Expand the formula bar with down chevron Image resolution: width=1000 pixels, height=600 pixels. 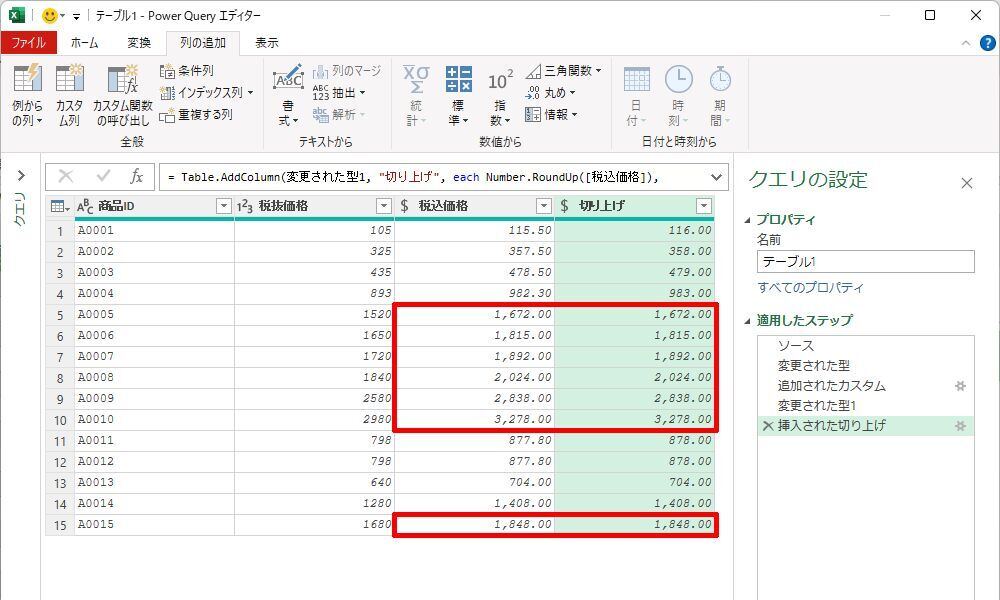pos(716,177)
